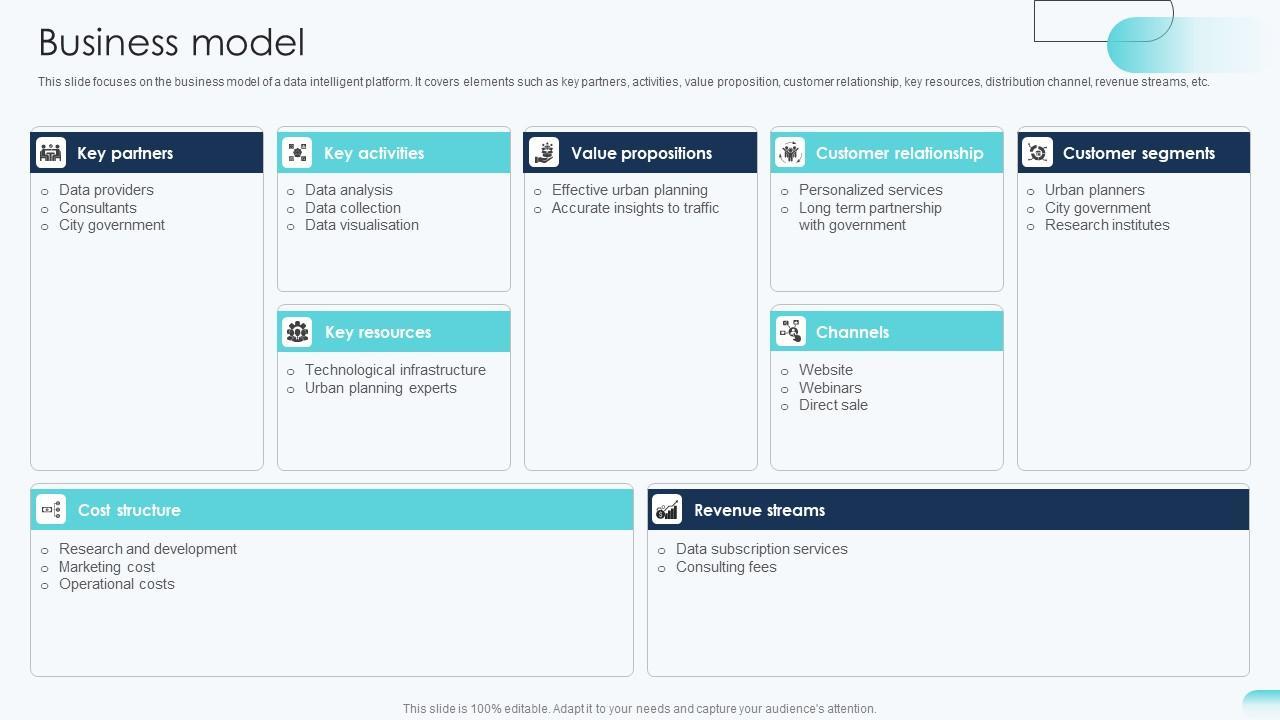Click the Value propositions icon
The width and height of the screenshot is (1280, 720).
544,153
